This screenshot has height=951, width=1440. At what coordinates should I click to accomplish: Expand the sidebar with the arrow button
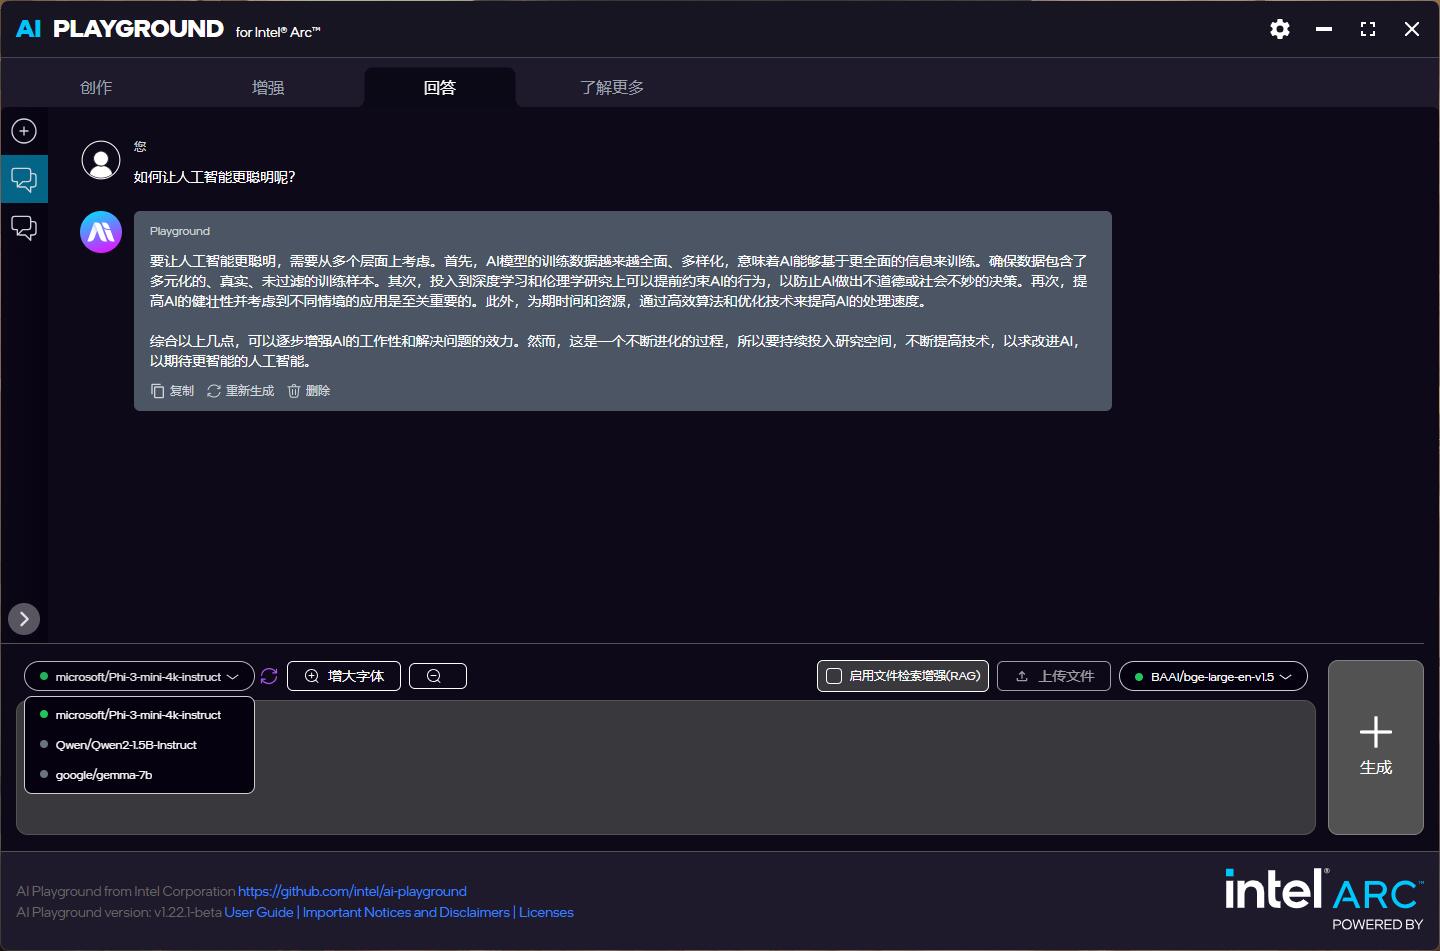[24, 619]
